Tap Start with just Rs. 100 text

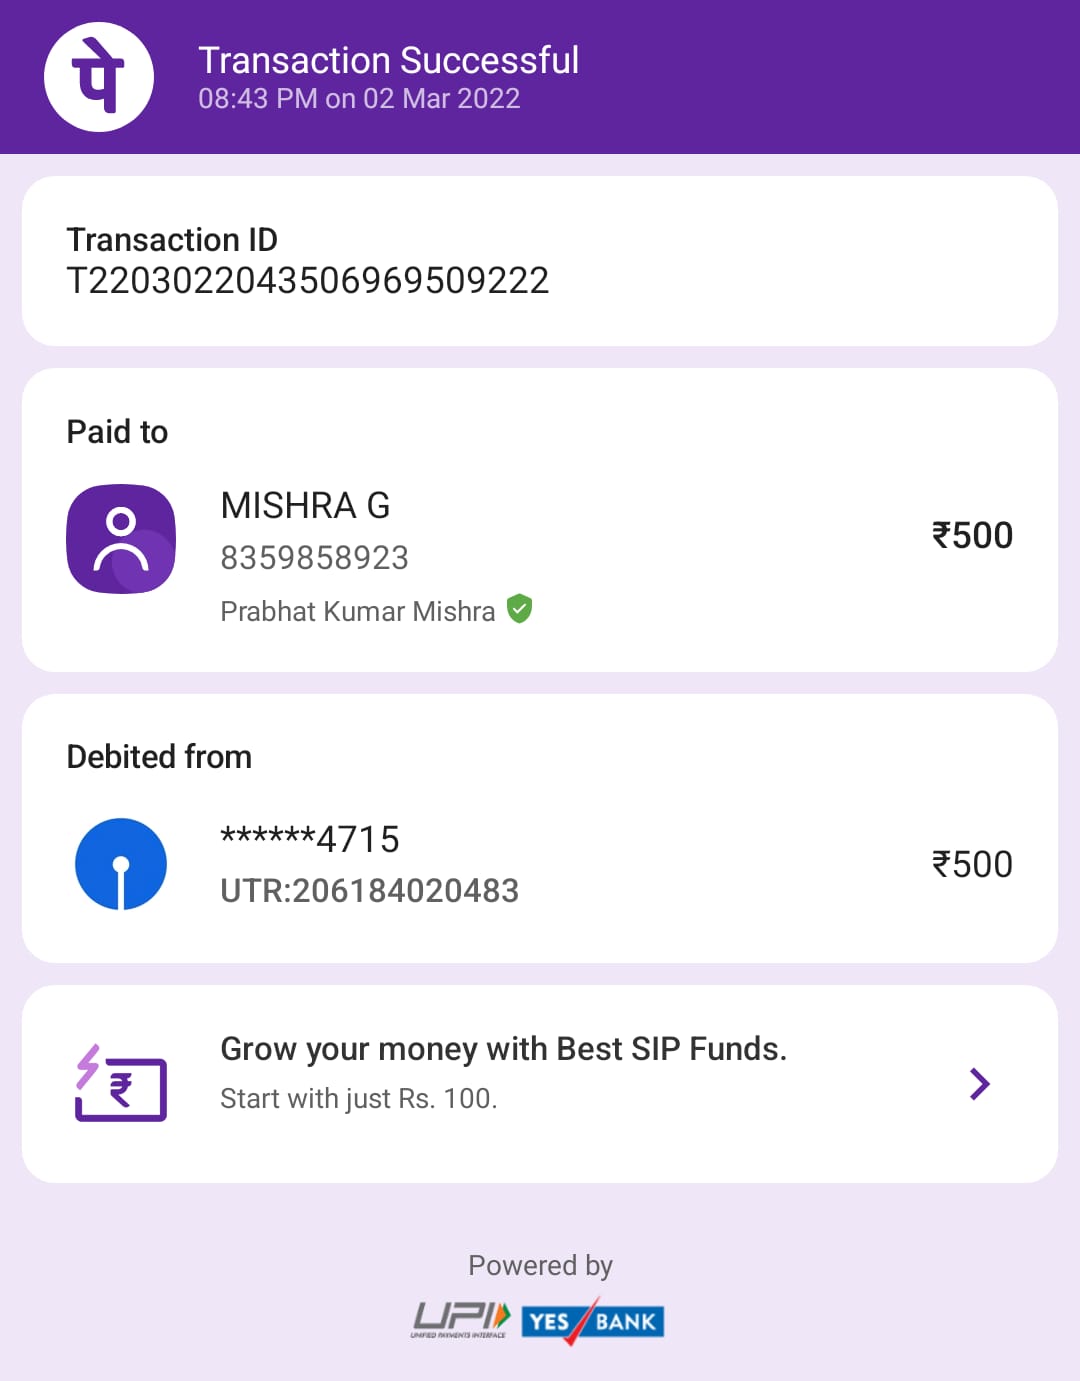[x=358, y=1099]
